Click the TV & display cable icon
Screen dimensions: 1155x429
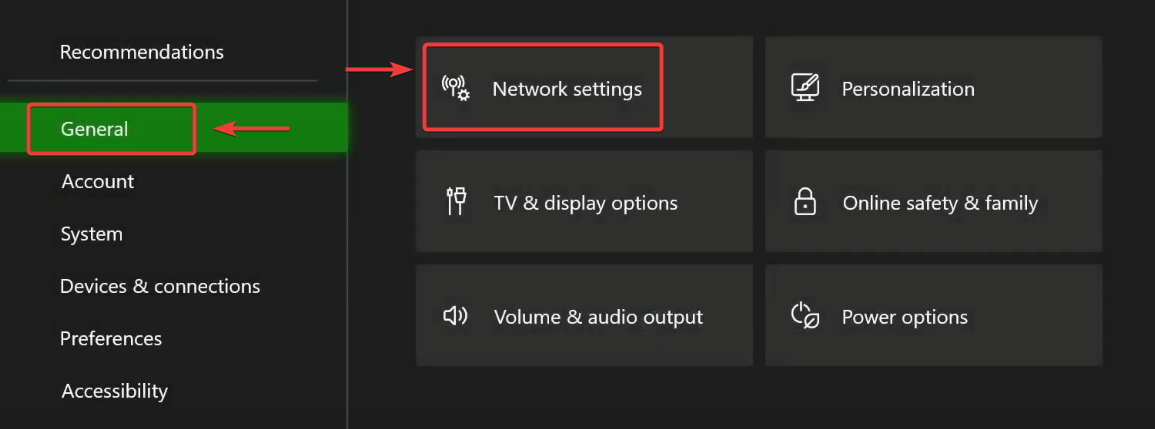(x=456, y=201)
